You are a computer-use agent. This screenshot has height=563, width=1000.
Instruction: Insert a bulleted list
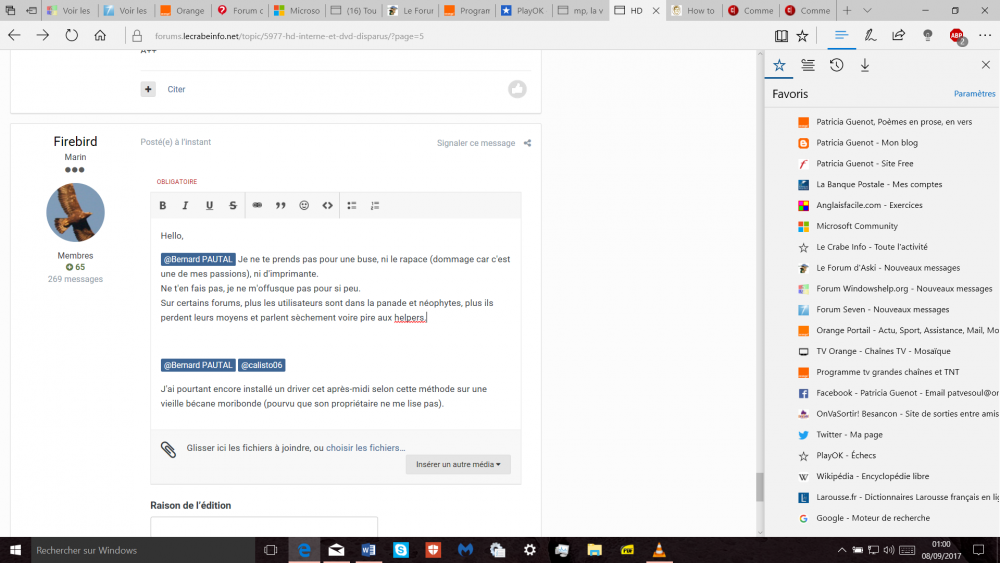tap(351, 205)
